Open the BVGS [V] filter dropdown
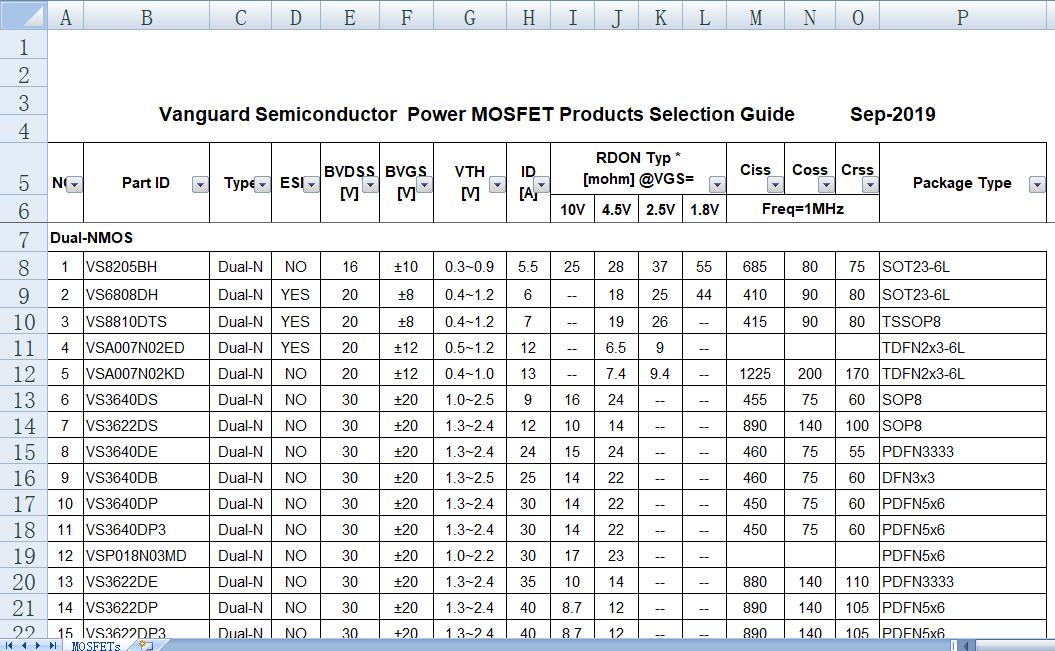Screen dimensions: 1055x651 point(424,184)
